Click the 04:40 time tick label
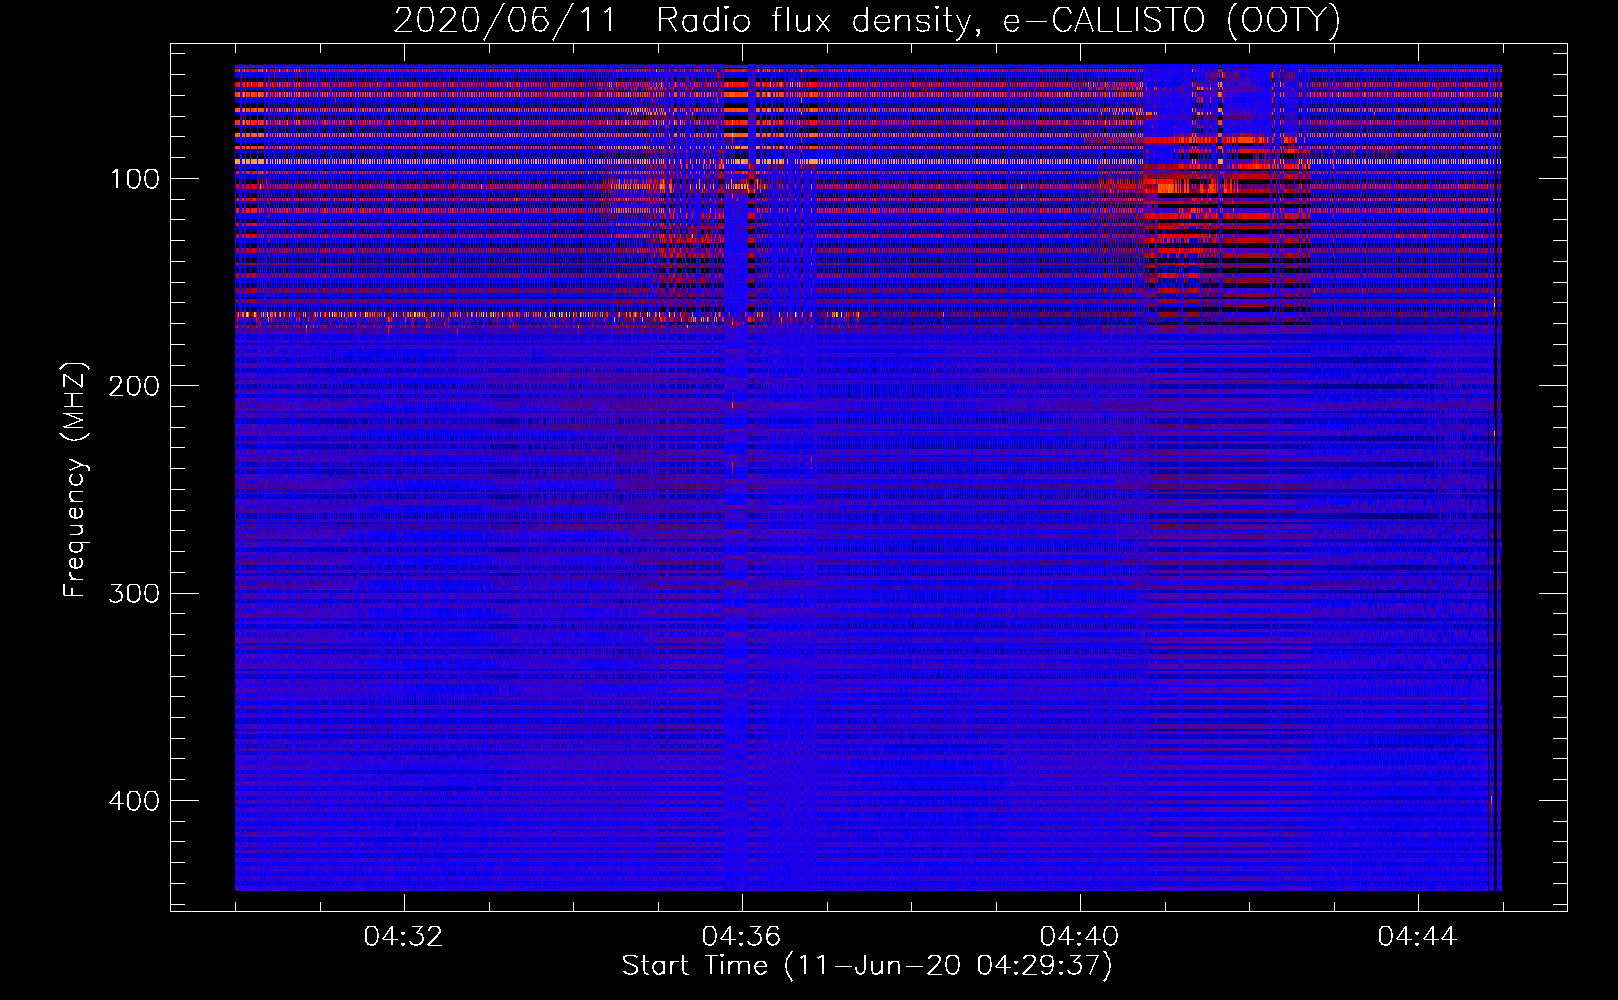1618x1000 pixels. point(1080,937)
